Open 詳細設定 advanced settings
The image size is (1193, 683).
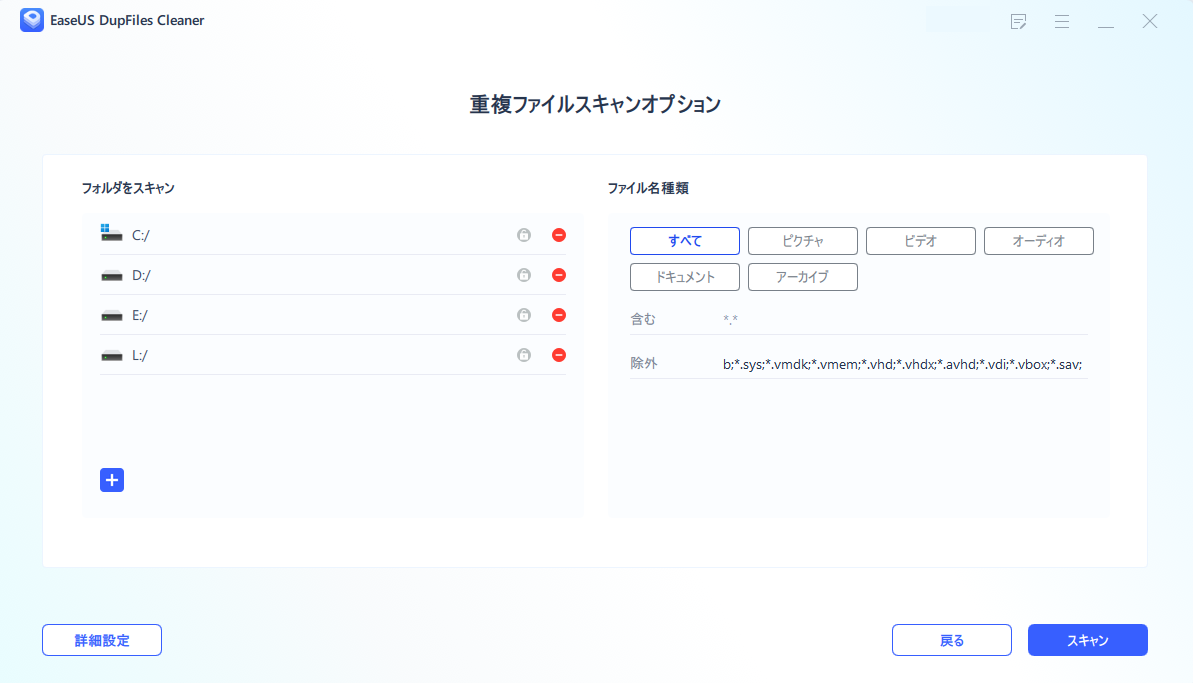point(101,640)
